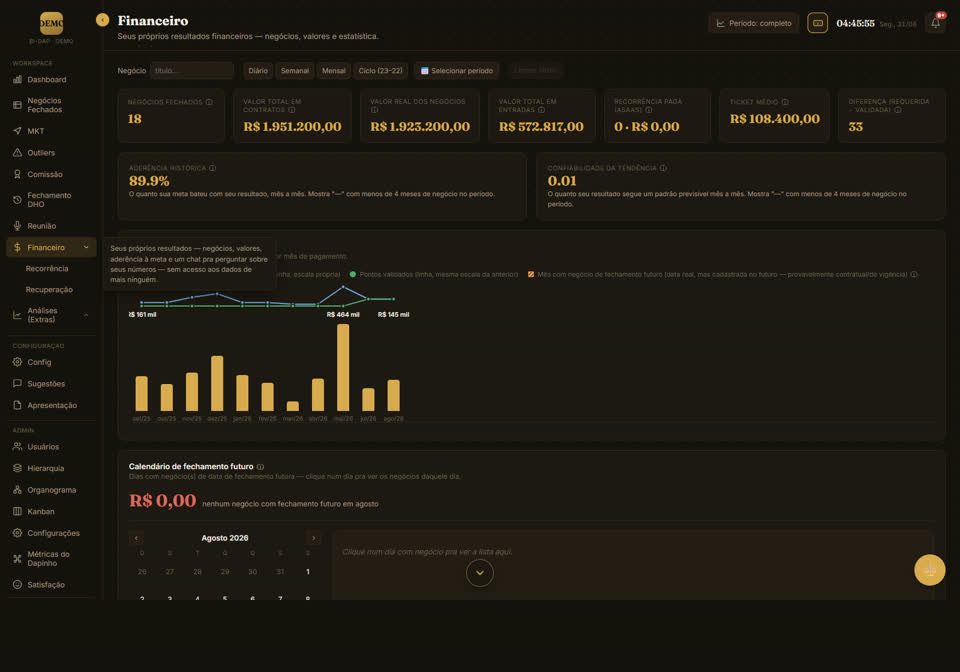Click the Agosto 2026 month title
Viewport: 960px width, 672px height.
coord(225,538)
